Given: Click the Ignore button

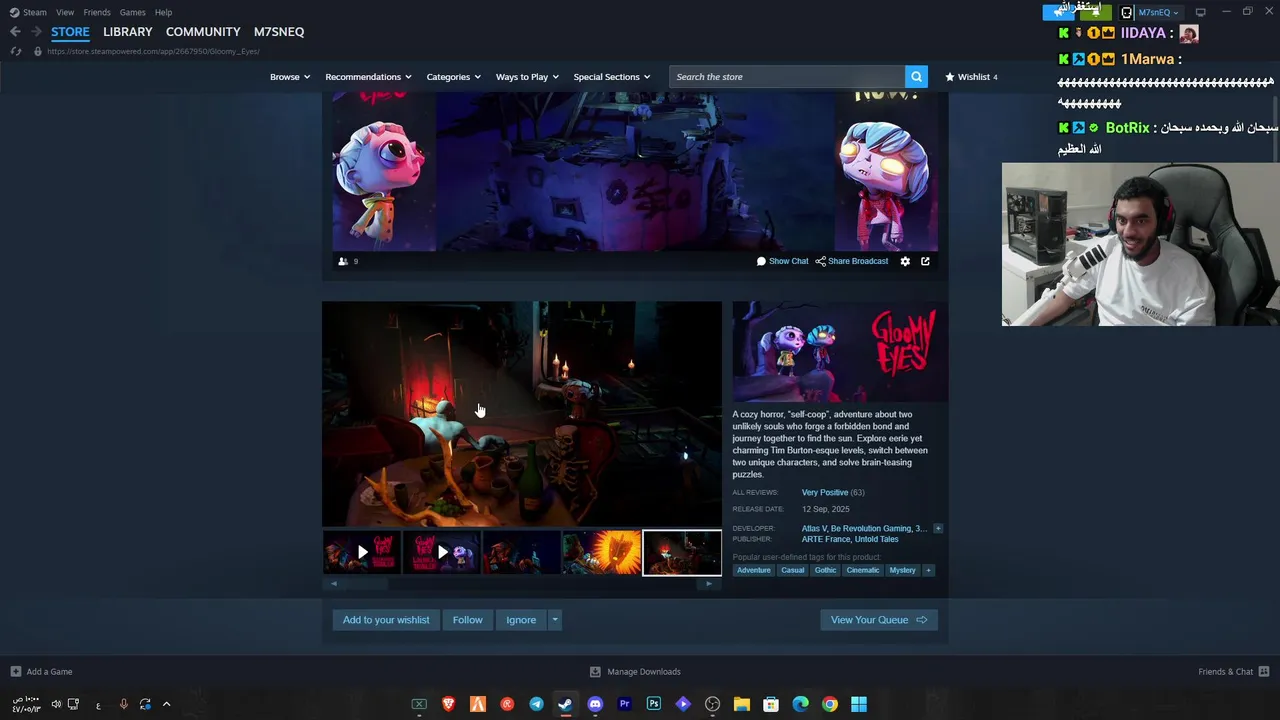Looking at the screenshot, I should (521, 620).
